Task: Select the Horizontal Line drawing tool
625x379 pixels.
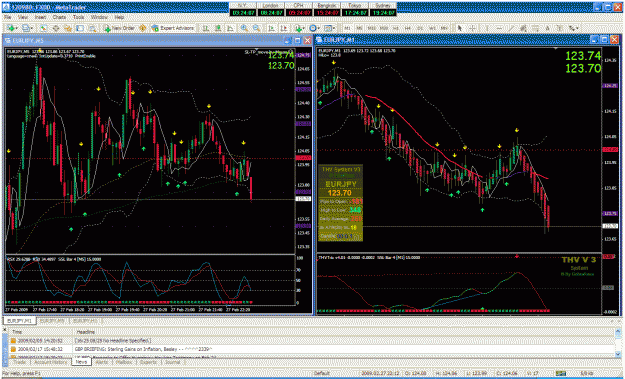Action: [499, 28]
